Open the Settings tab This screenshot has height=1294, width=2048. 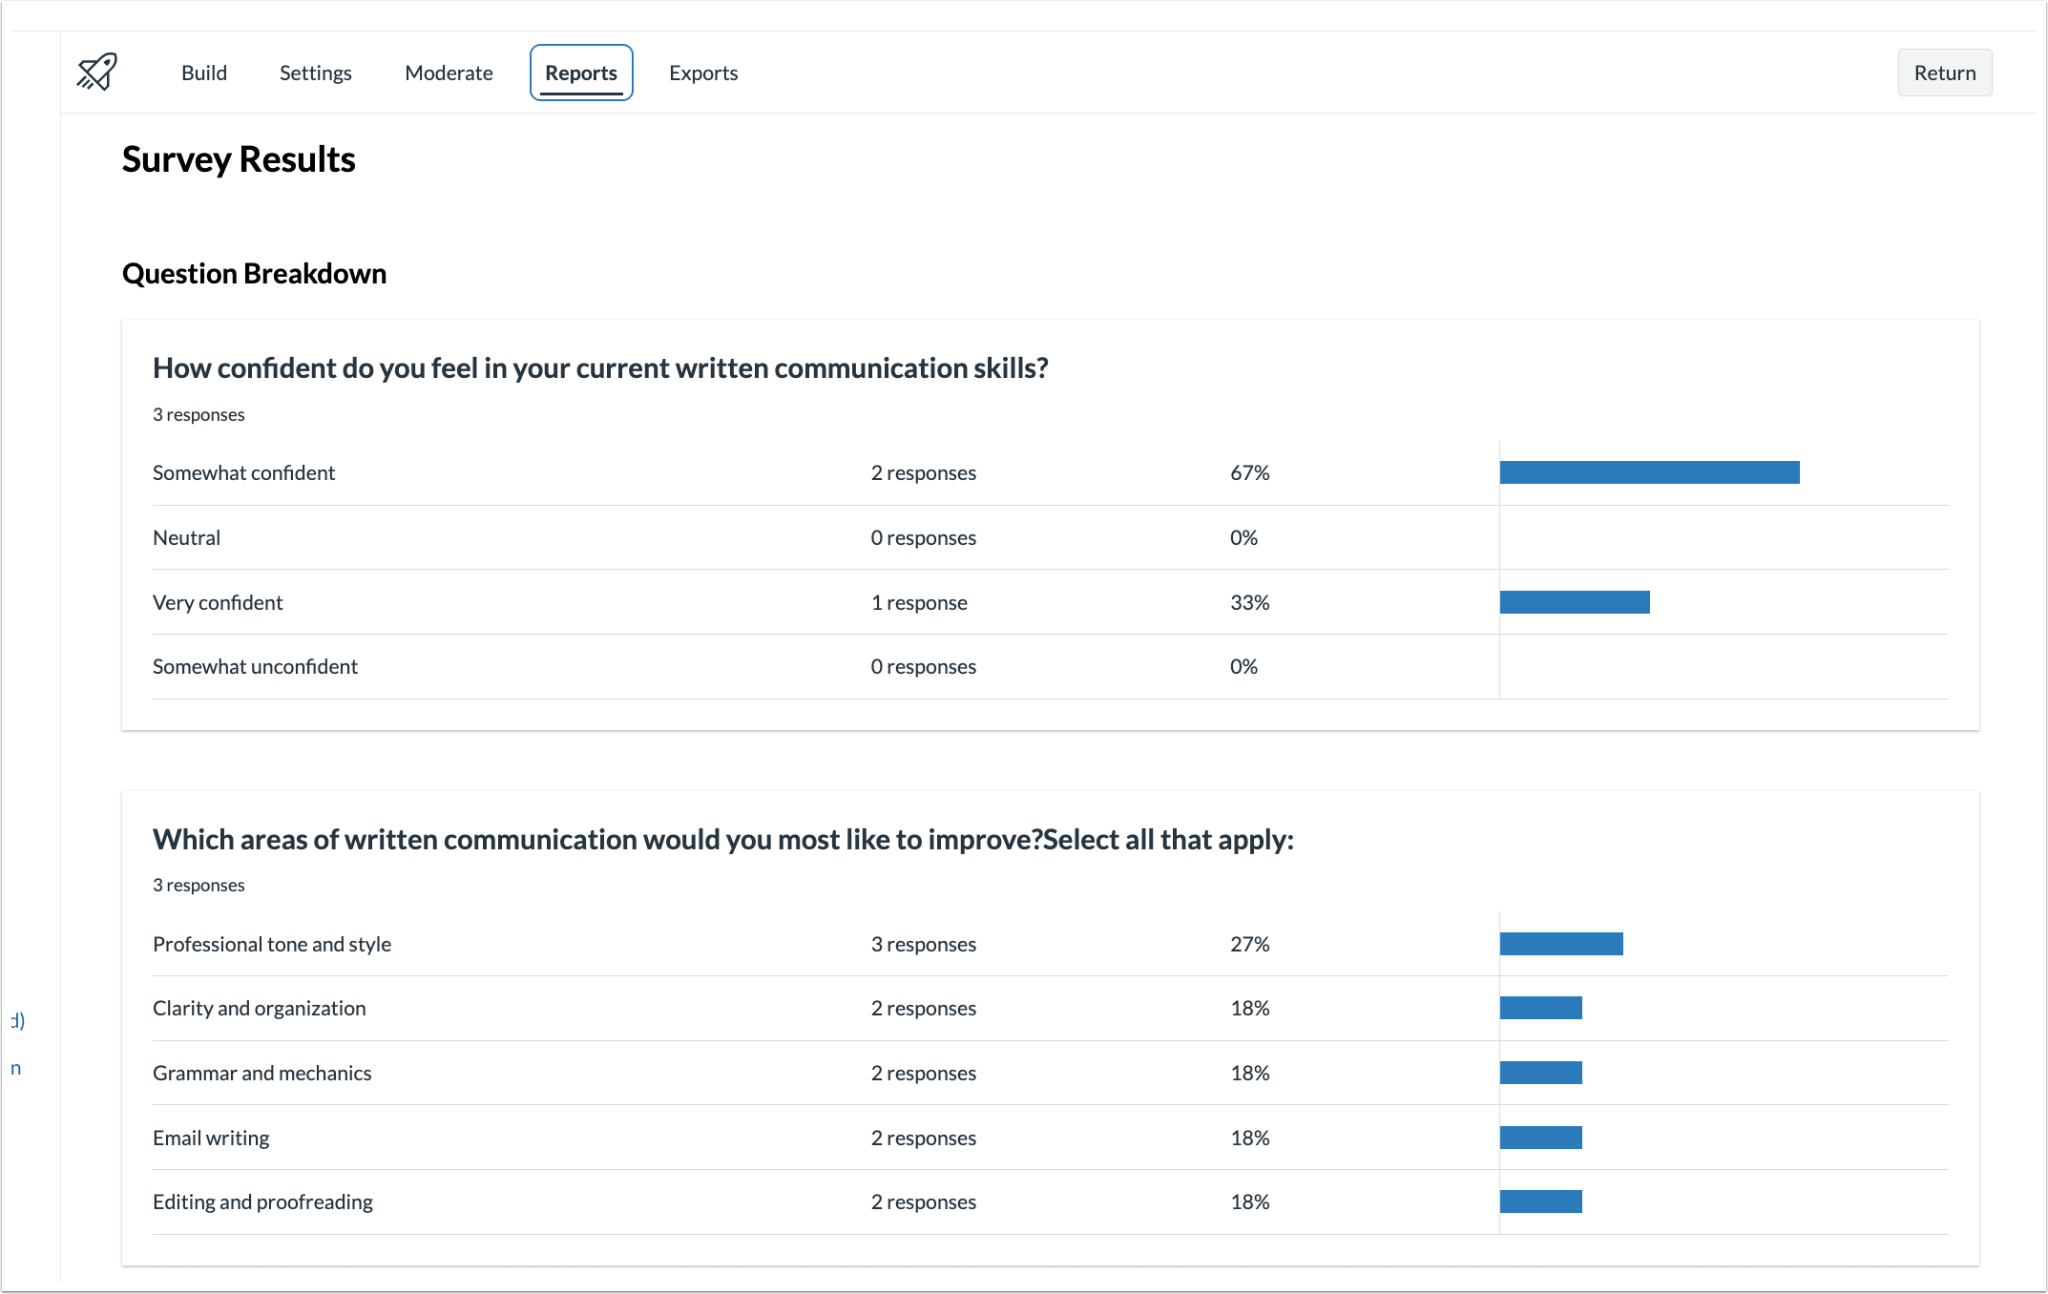pos(315,72)
